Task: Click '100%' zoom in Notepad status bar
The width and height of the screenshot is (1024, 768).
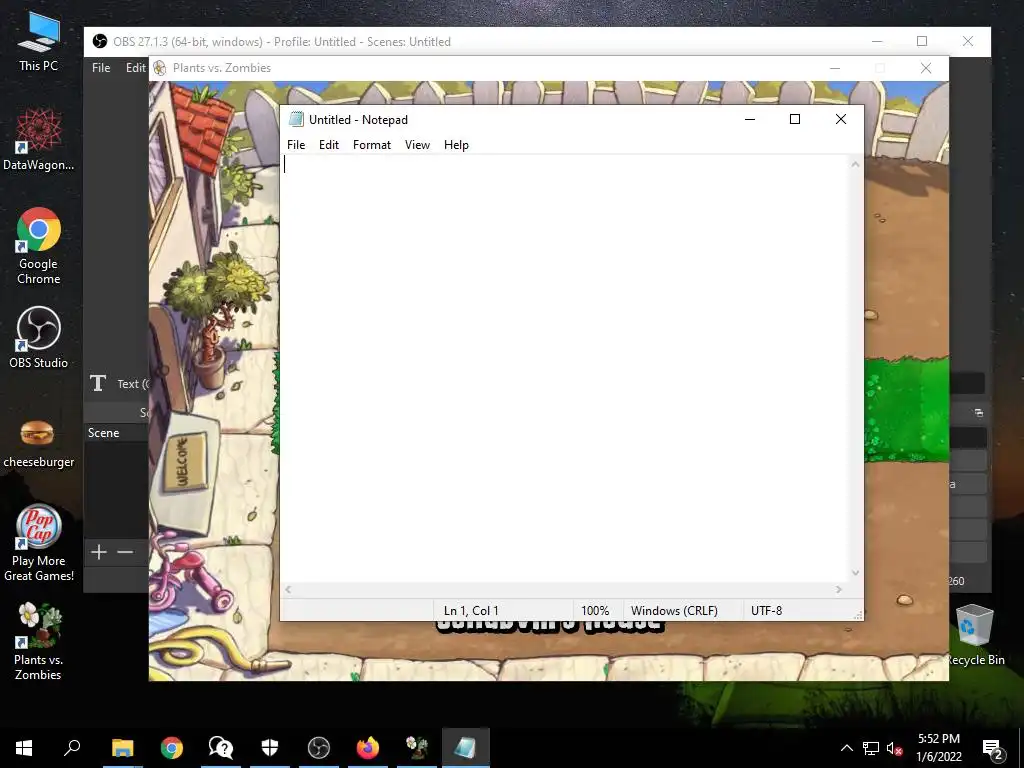Action: 595,611
